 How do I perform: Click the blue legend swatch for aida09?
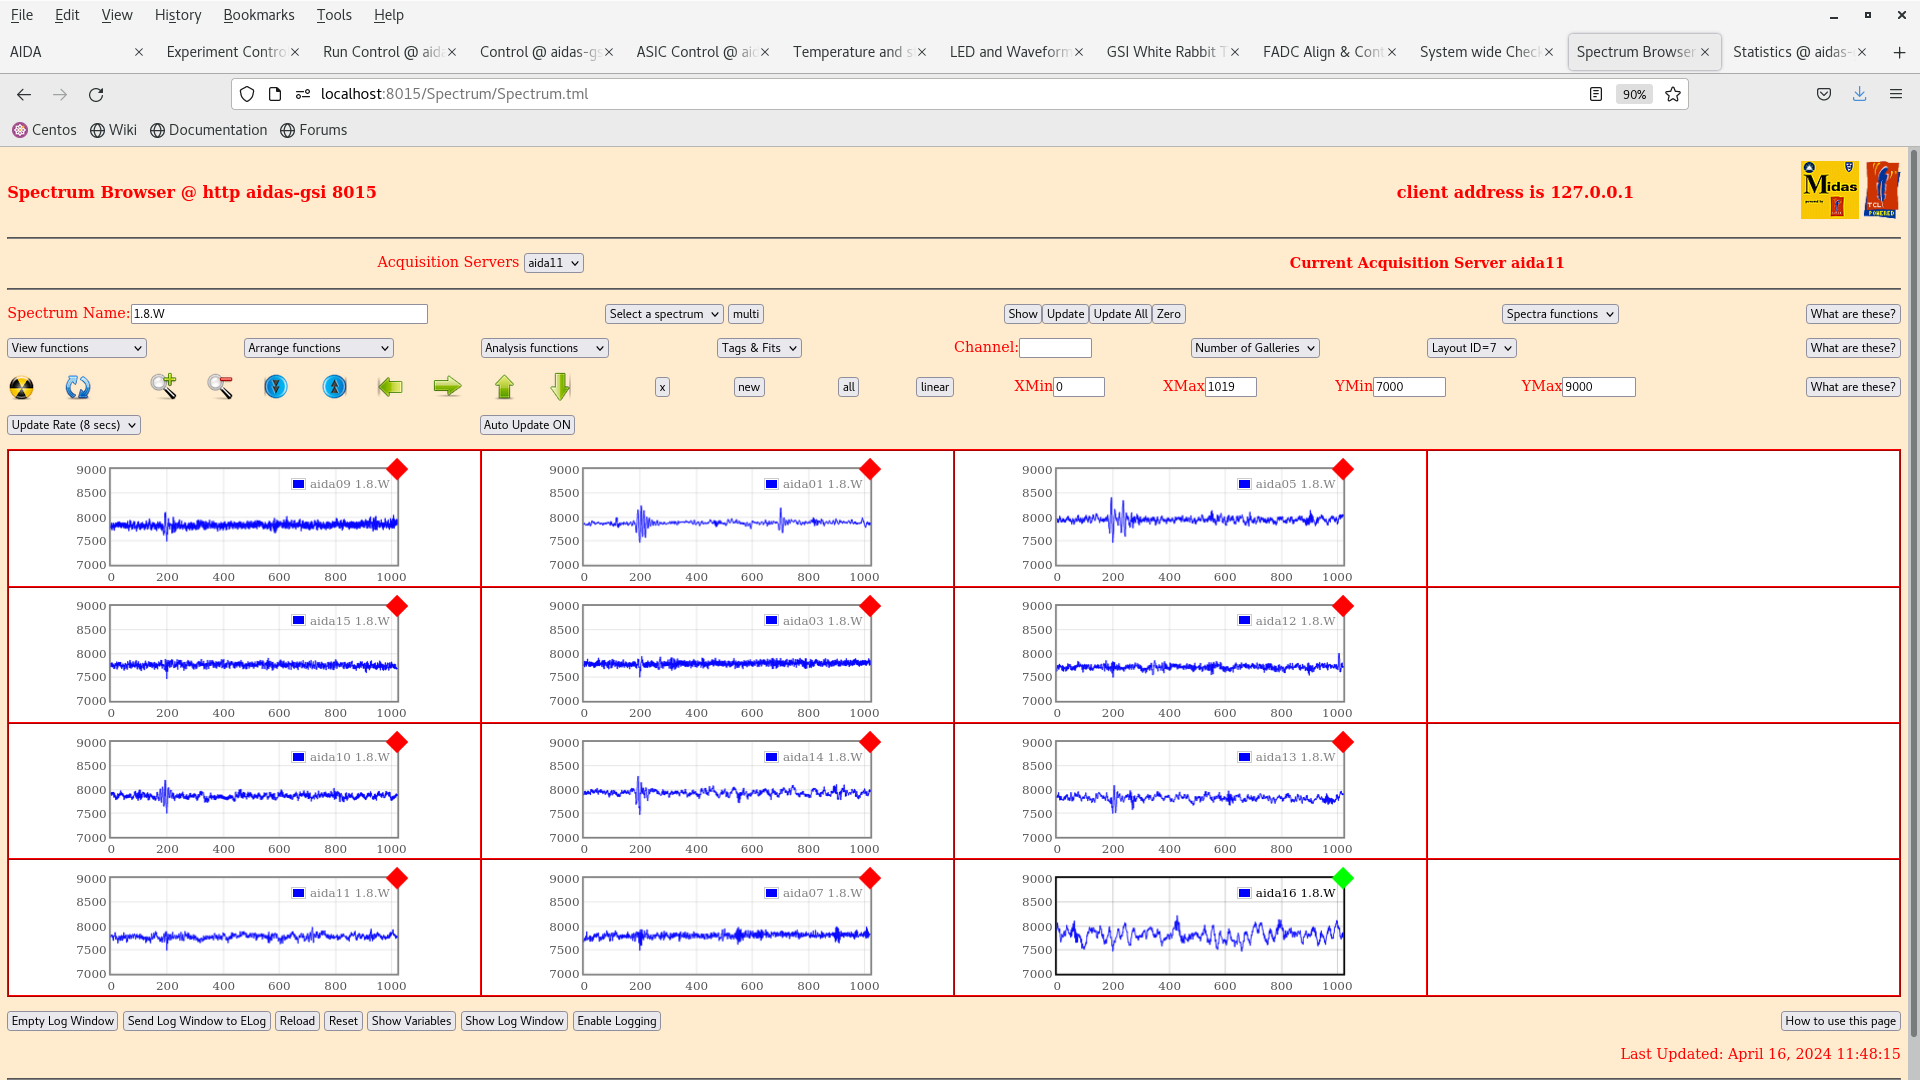point(298,484)
